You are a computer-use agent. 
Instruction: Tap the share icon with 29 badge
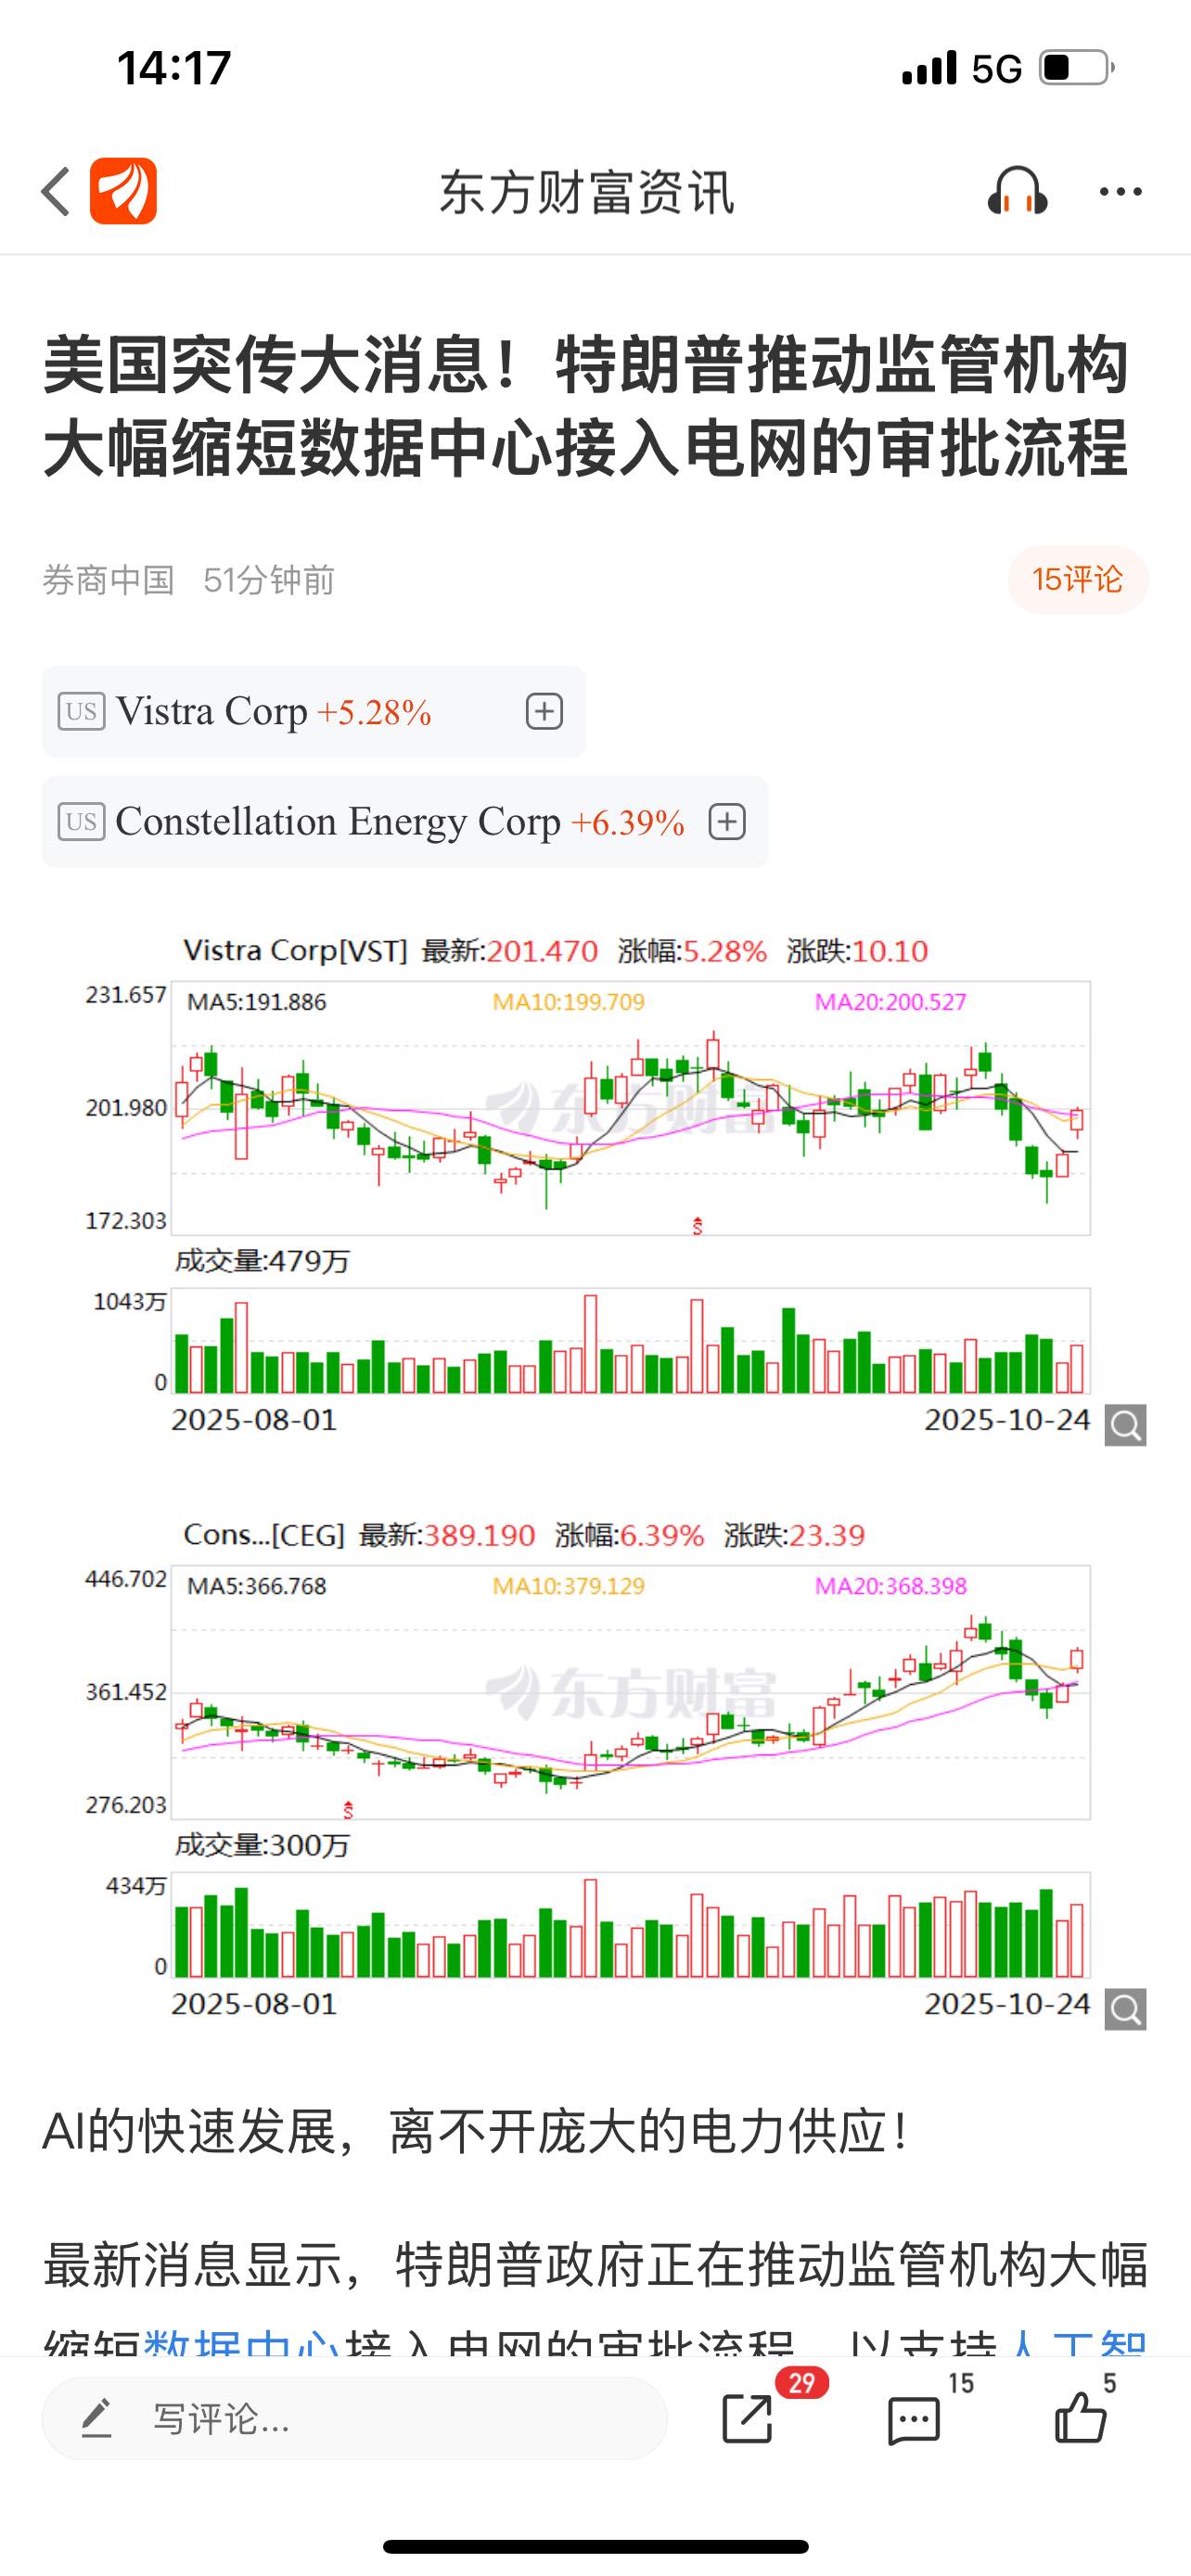[x=748, y=2419]
